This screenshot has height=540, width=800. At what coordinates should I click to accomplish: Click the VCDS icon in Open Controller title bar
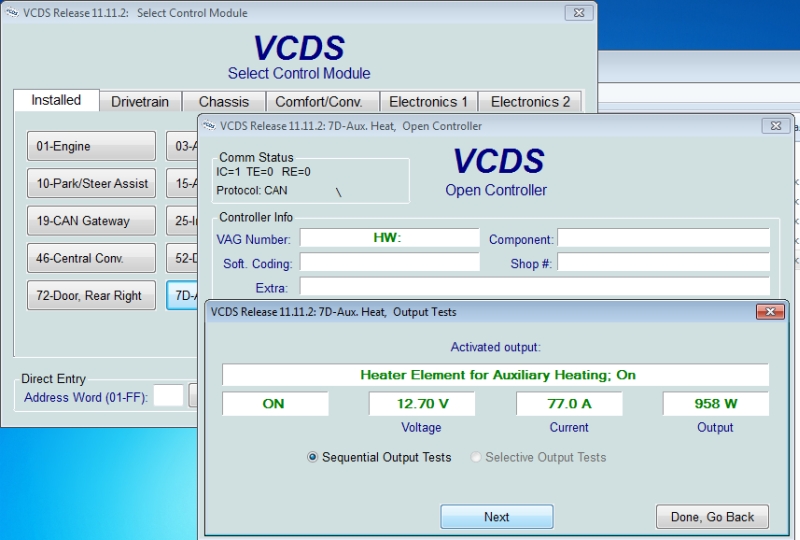209,126
